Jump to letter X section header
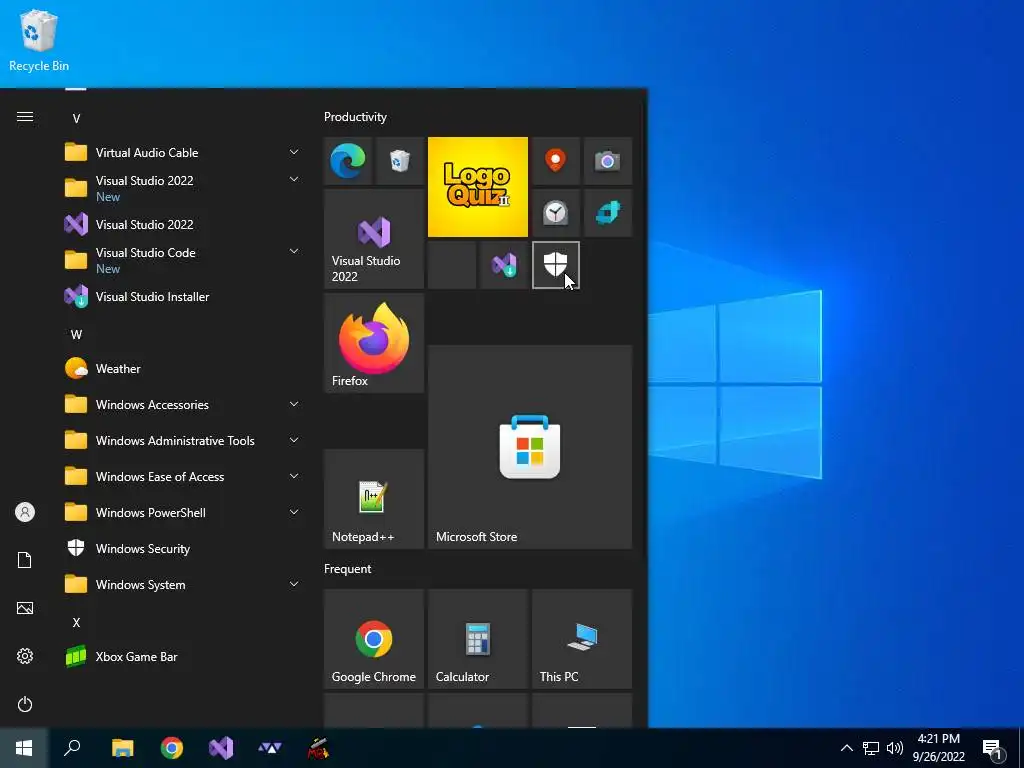The image size is (1024, 768). pyautogui.click(x=76, y=622)
